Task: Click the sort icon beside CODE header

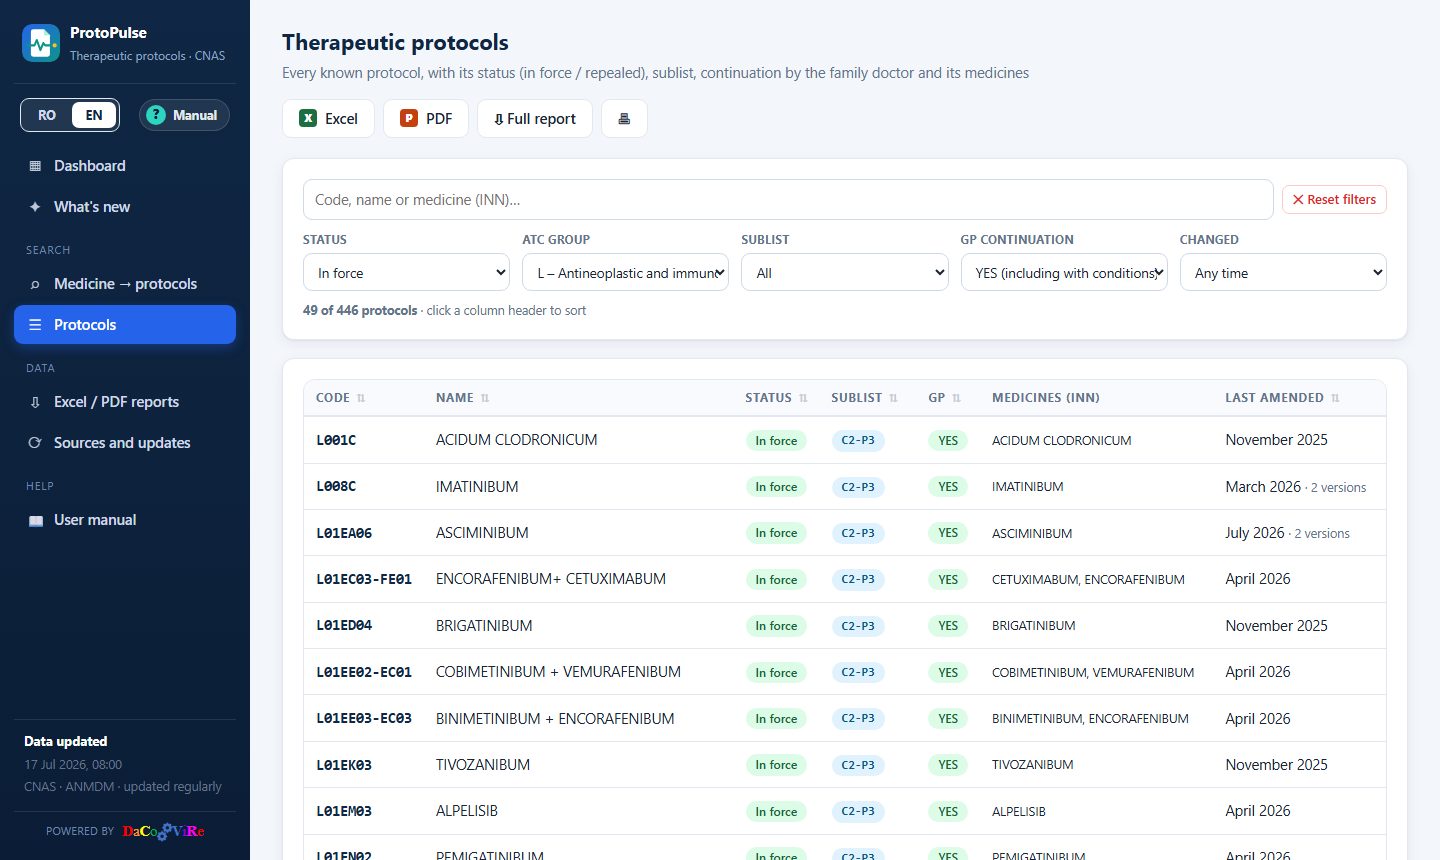Action: point(361,398)
